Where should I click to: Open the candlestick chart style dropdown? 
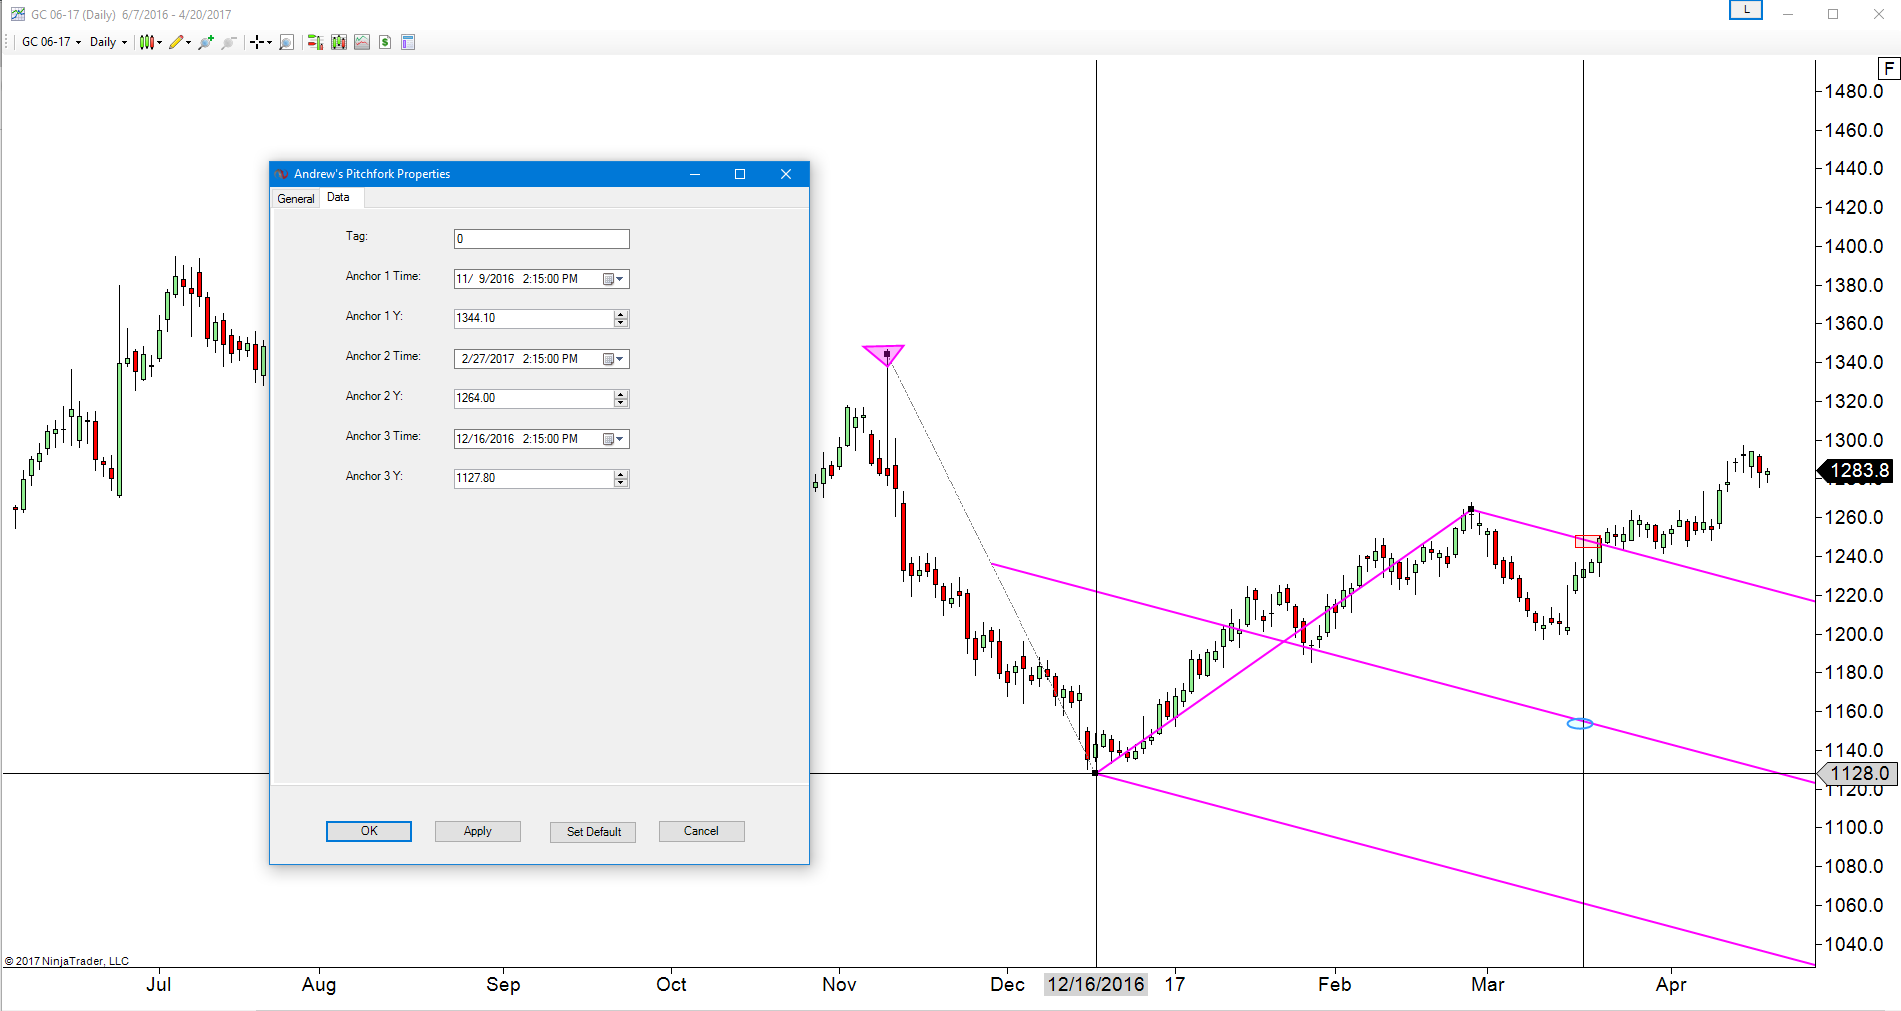pyautogui.click(x=150, y=42)
